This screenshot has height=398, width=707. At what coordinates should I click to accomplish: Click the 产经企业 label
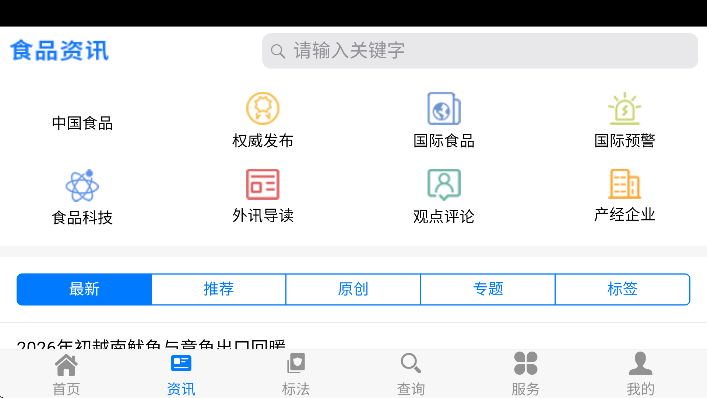[624, 215]
